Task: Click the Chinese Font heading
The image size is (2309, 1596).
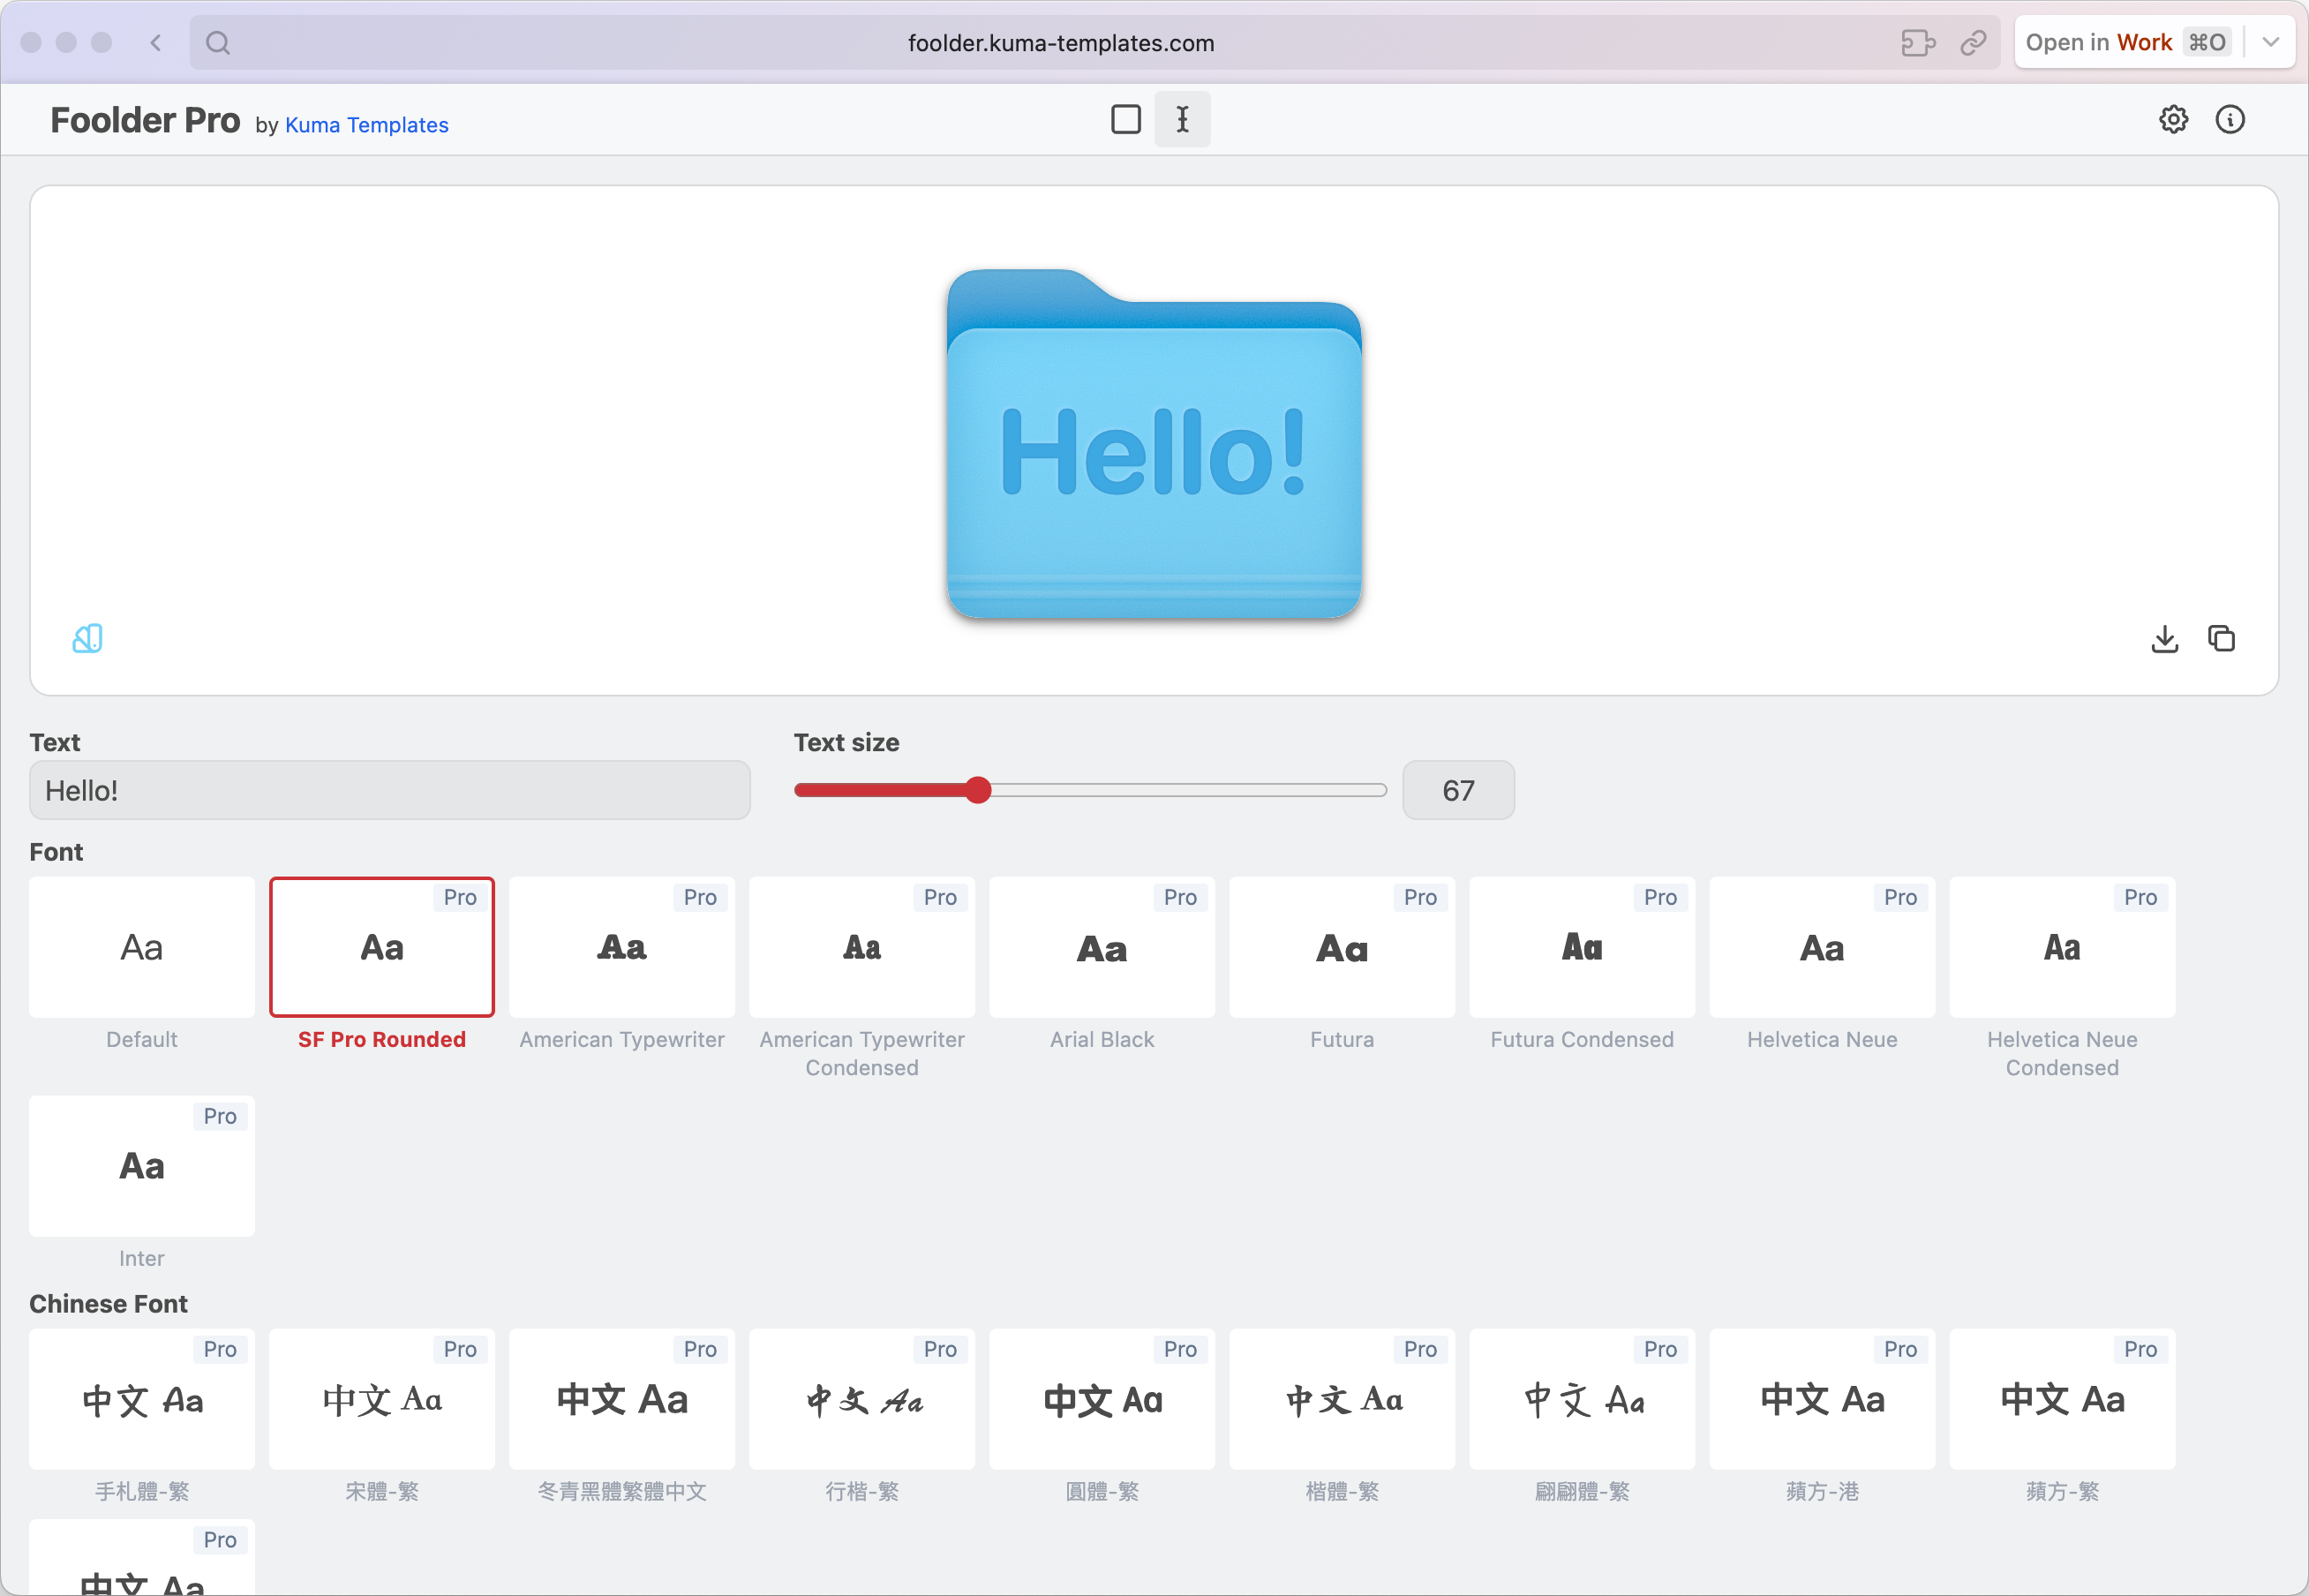Action: click(108, 1304)
